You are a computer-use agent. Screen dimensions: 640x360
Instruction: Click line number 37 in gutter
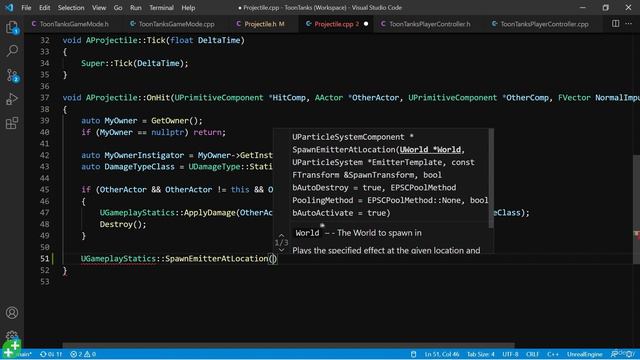[x=44, y=98]
